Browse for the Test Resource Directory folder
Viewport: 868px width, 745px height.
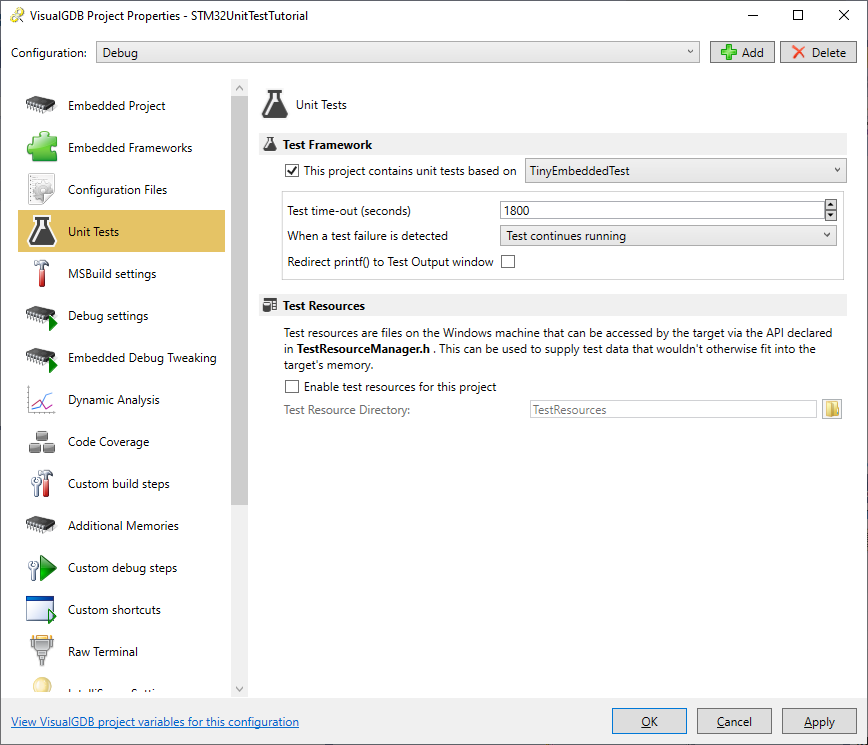831,409
